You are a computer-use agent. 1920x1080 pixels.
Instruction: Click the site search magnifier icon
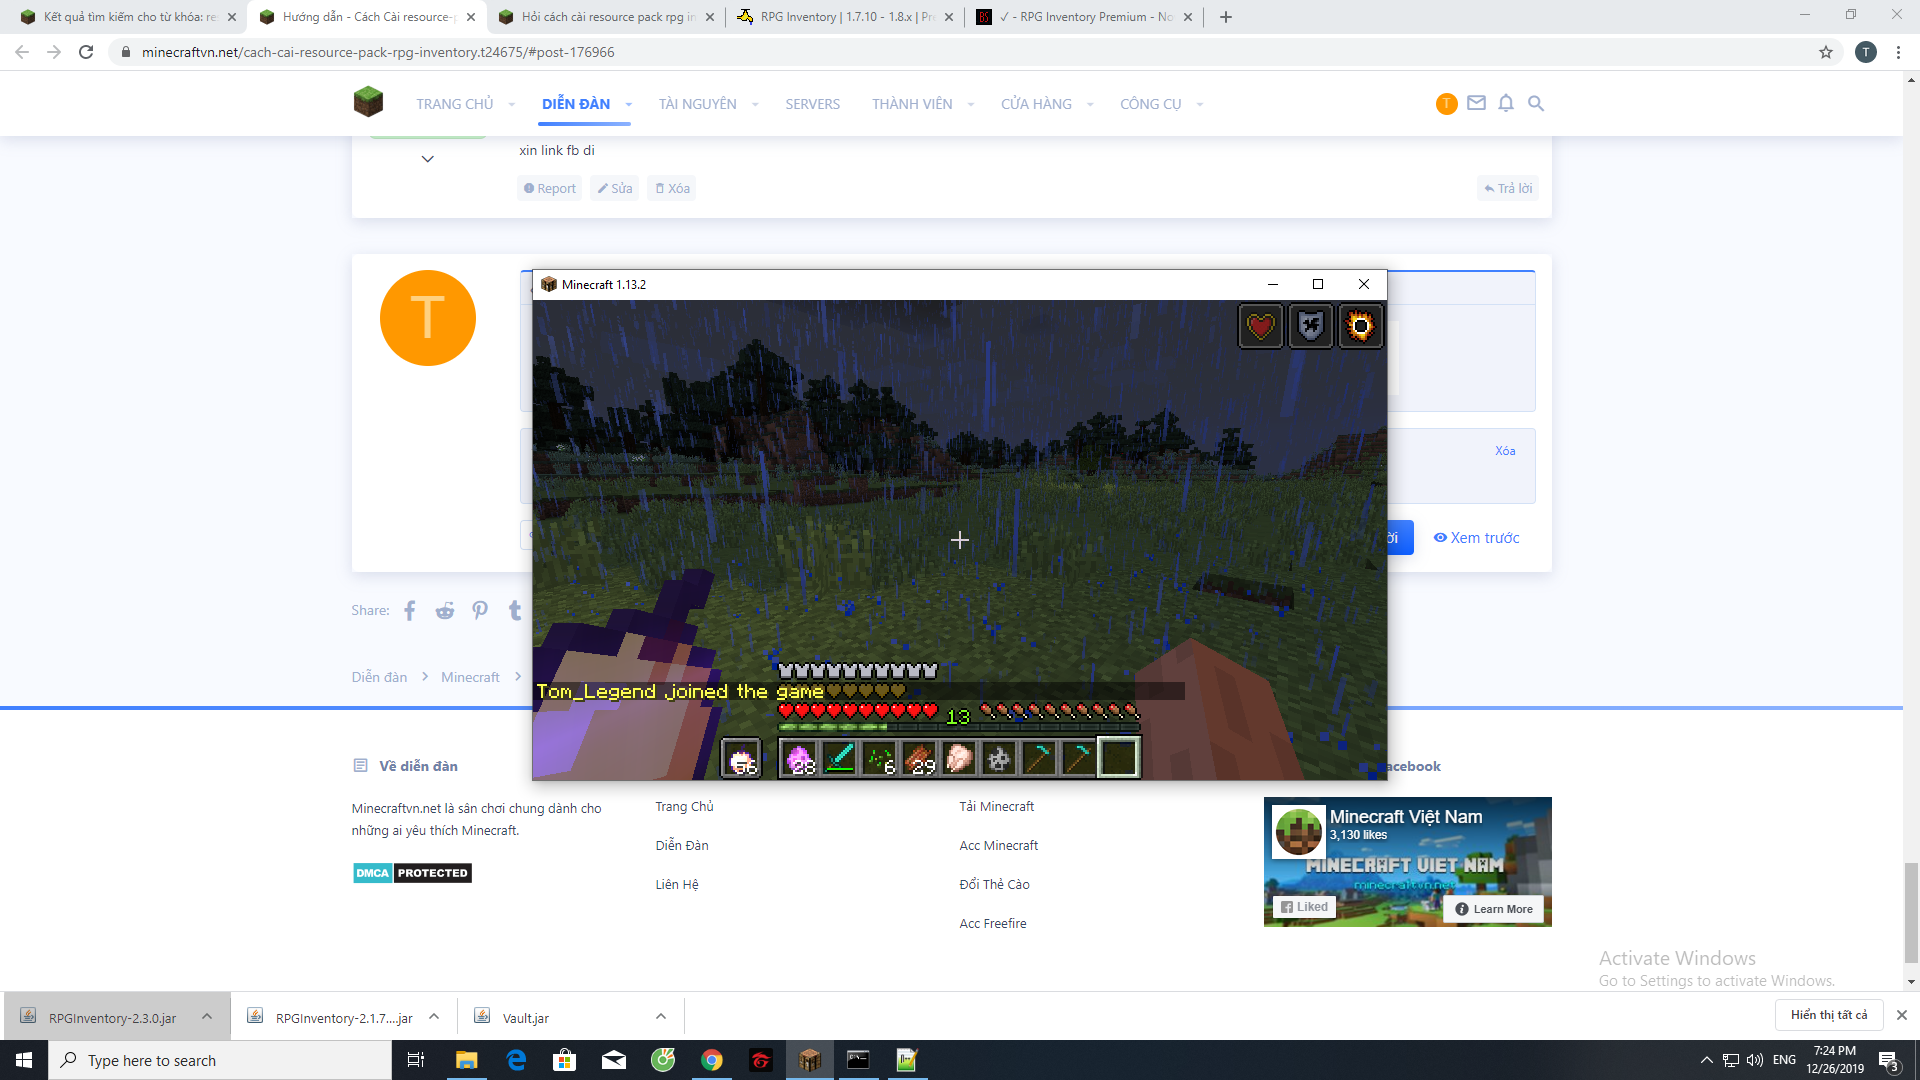pyautogui.click(x=1536, y=103)
